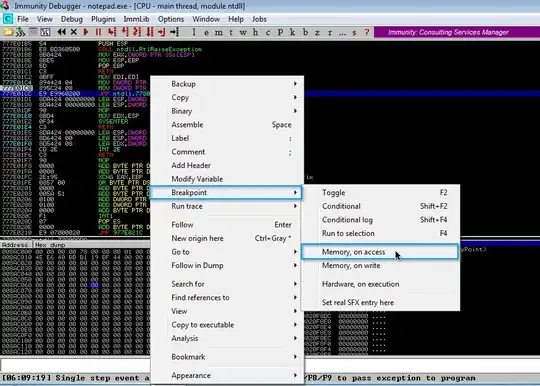The height and width of the screenshot is (386, 540).
Task: Open the Plugins menu
Action: pos(103,19)
